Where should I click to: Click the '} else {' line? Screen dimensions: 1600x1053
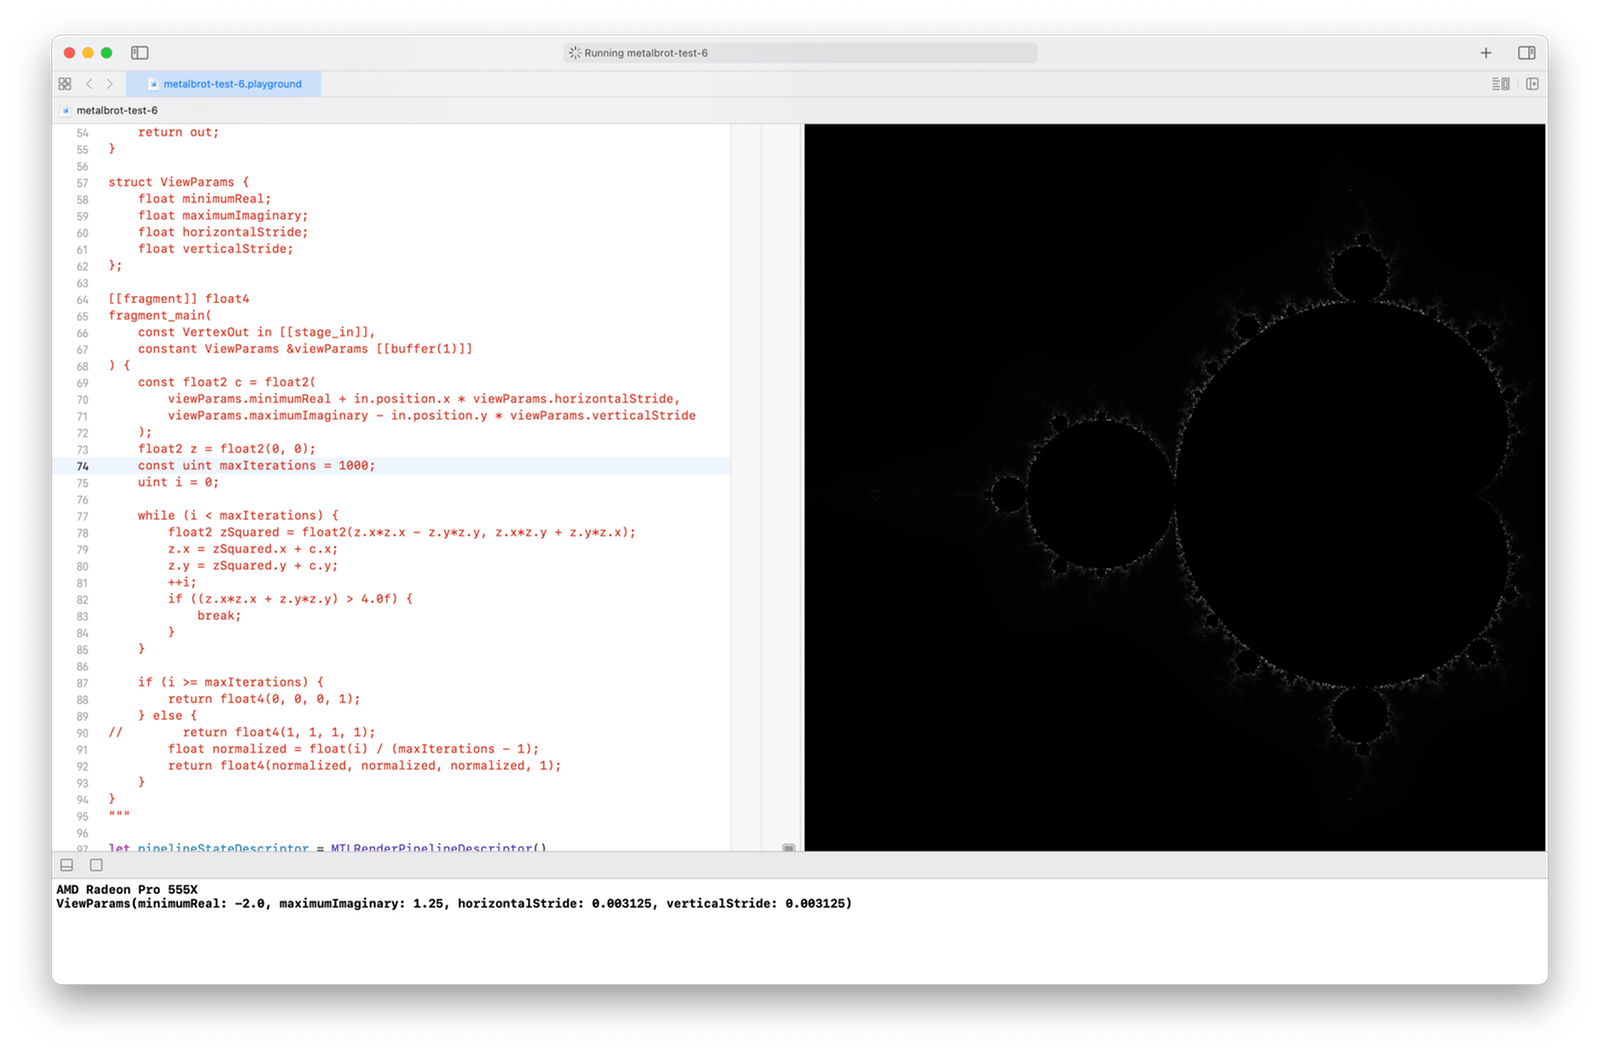pyautogui.click(x=167, y=716)
